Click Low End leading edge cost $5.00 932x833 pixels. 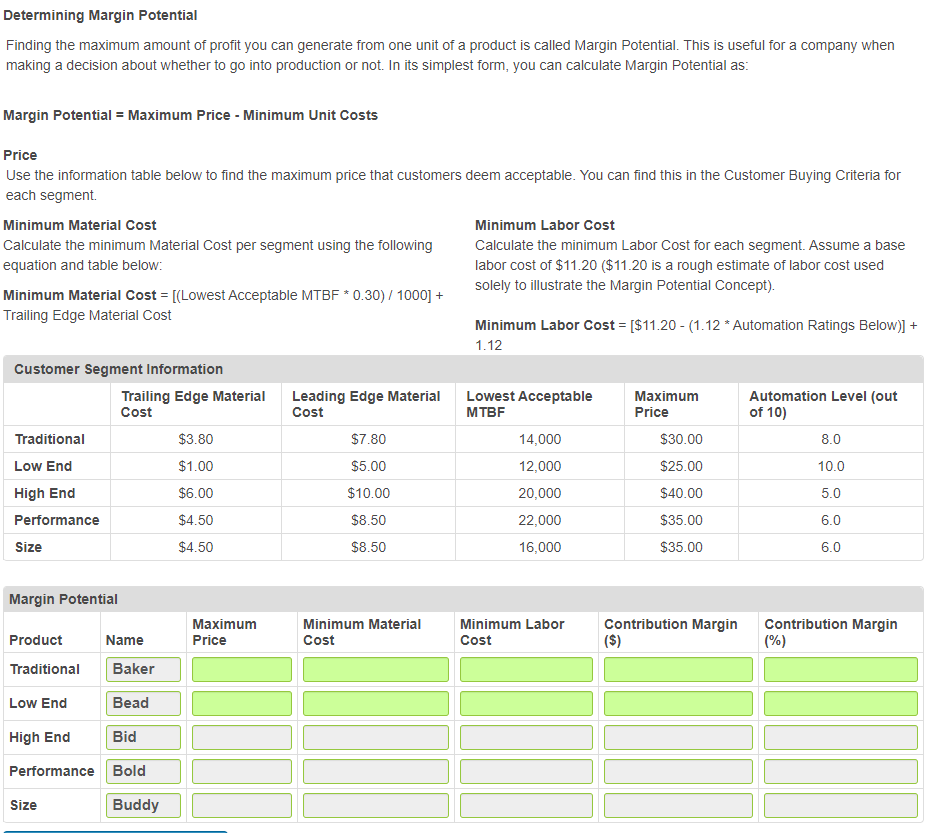tap(369, 466)
